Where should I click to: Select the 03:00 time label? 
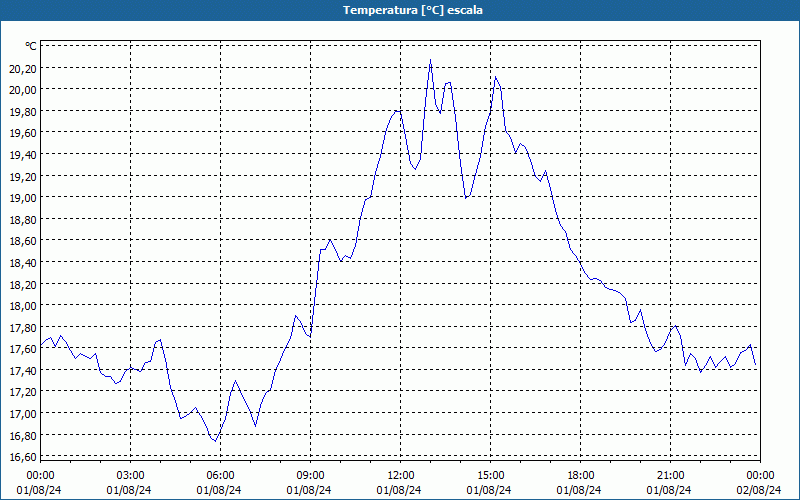[x=130, y=476]
